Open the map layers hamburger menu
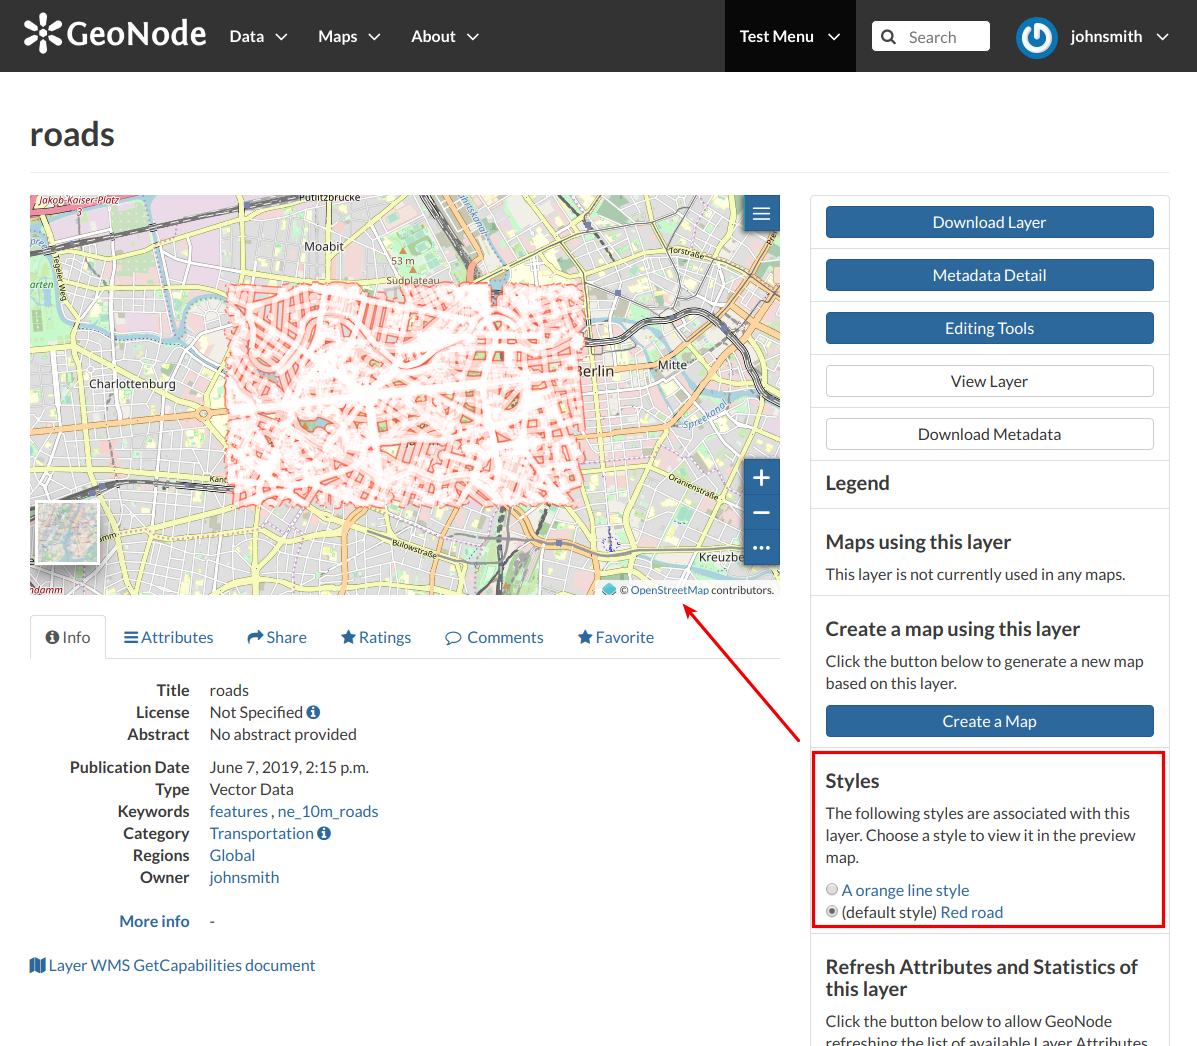Image resolution: width=1197 pixels, height=1046 pixels. coord(761,214)
